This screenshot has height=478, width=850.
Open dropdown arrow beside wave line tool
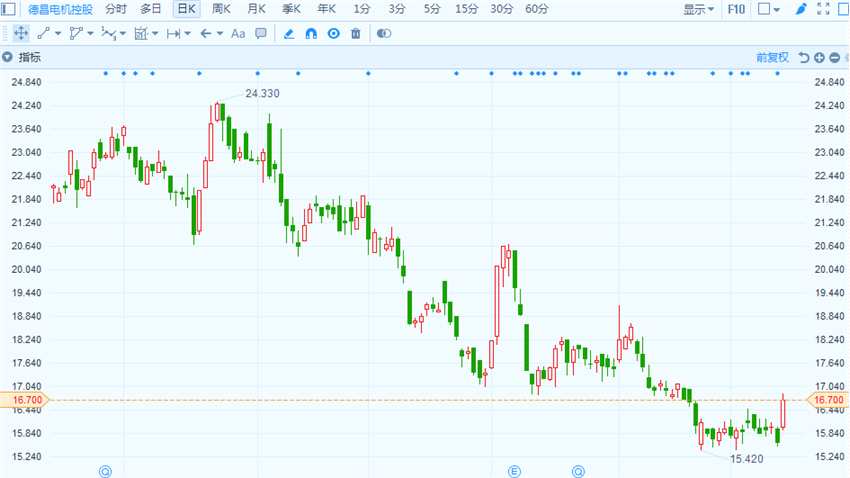click(123, 34)
